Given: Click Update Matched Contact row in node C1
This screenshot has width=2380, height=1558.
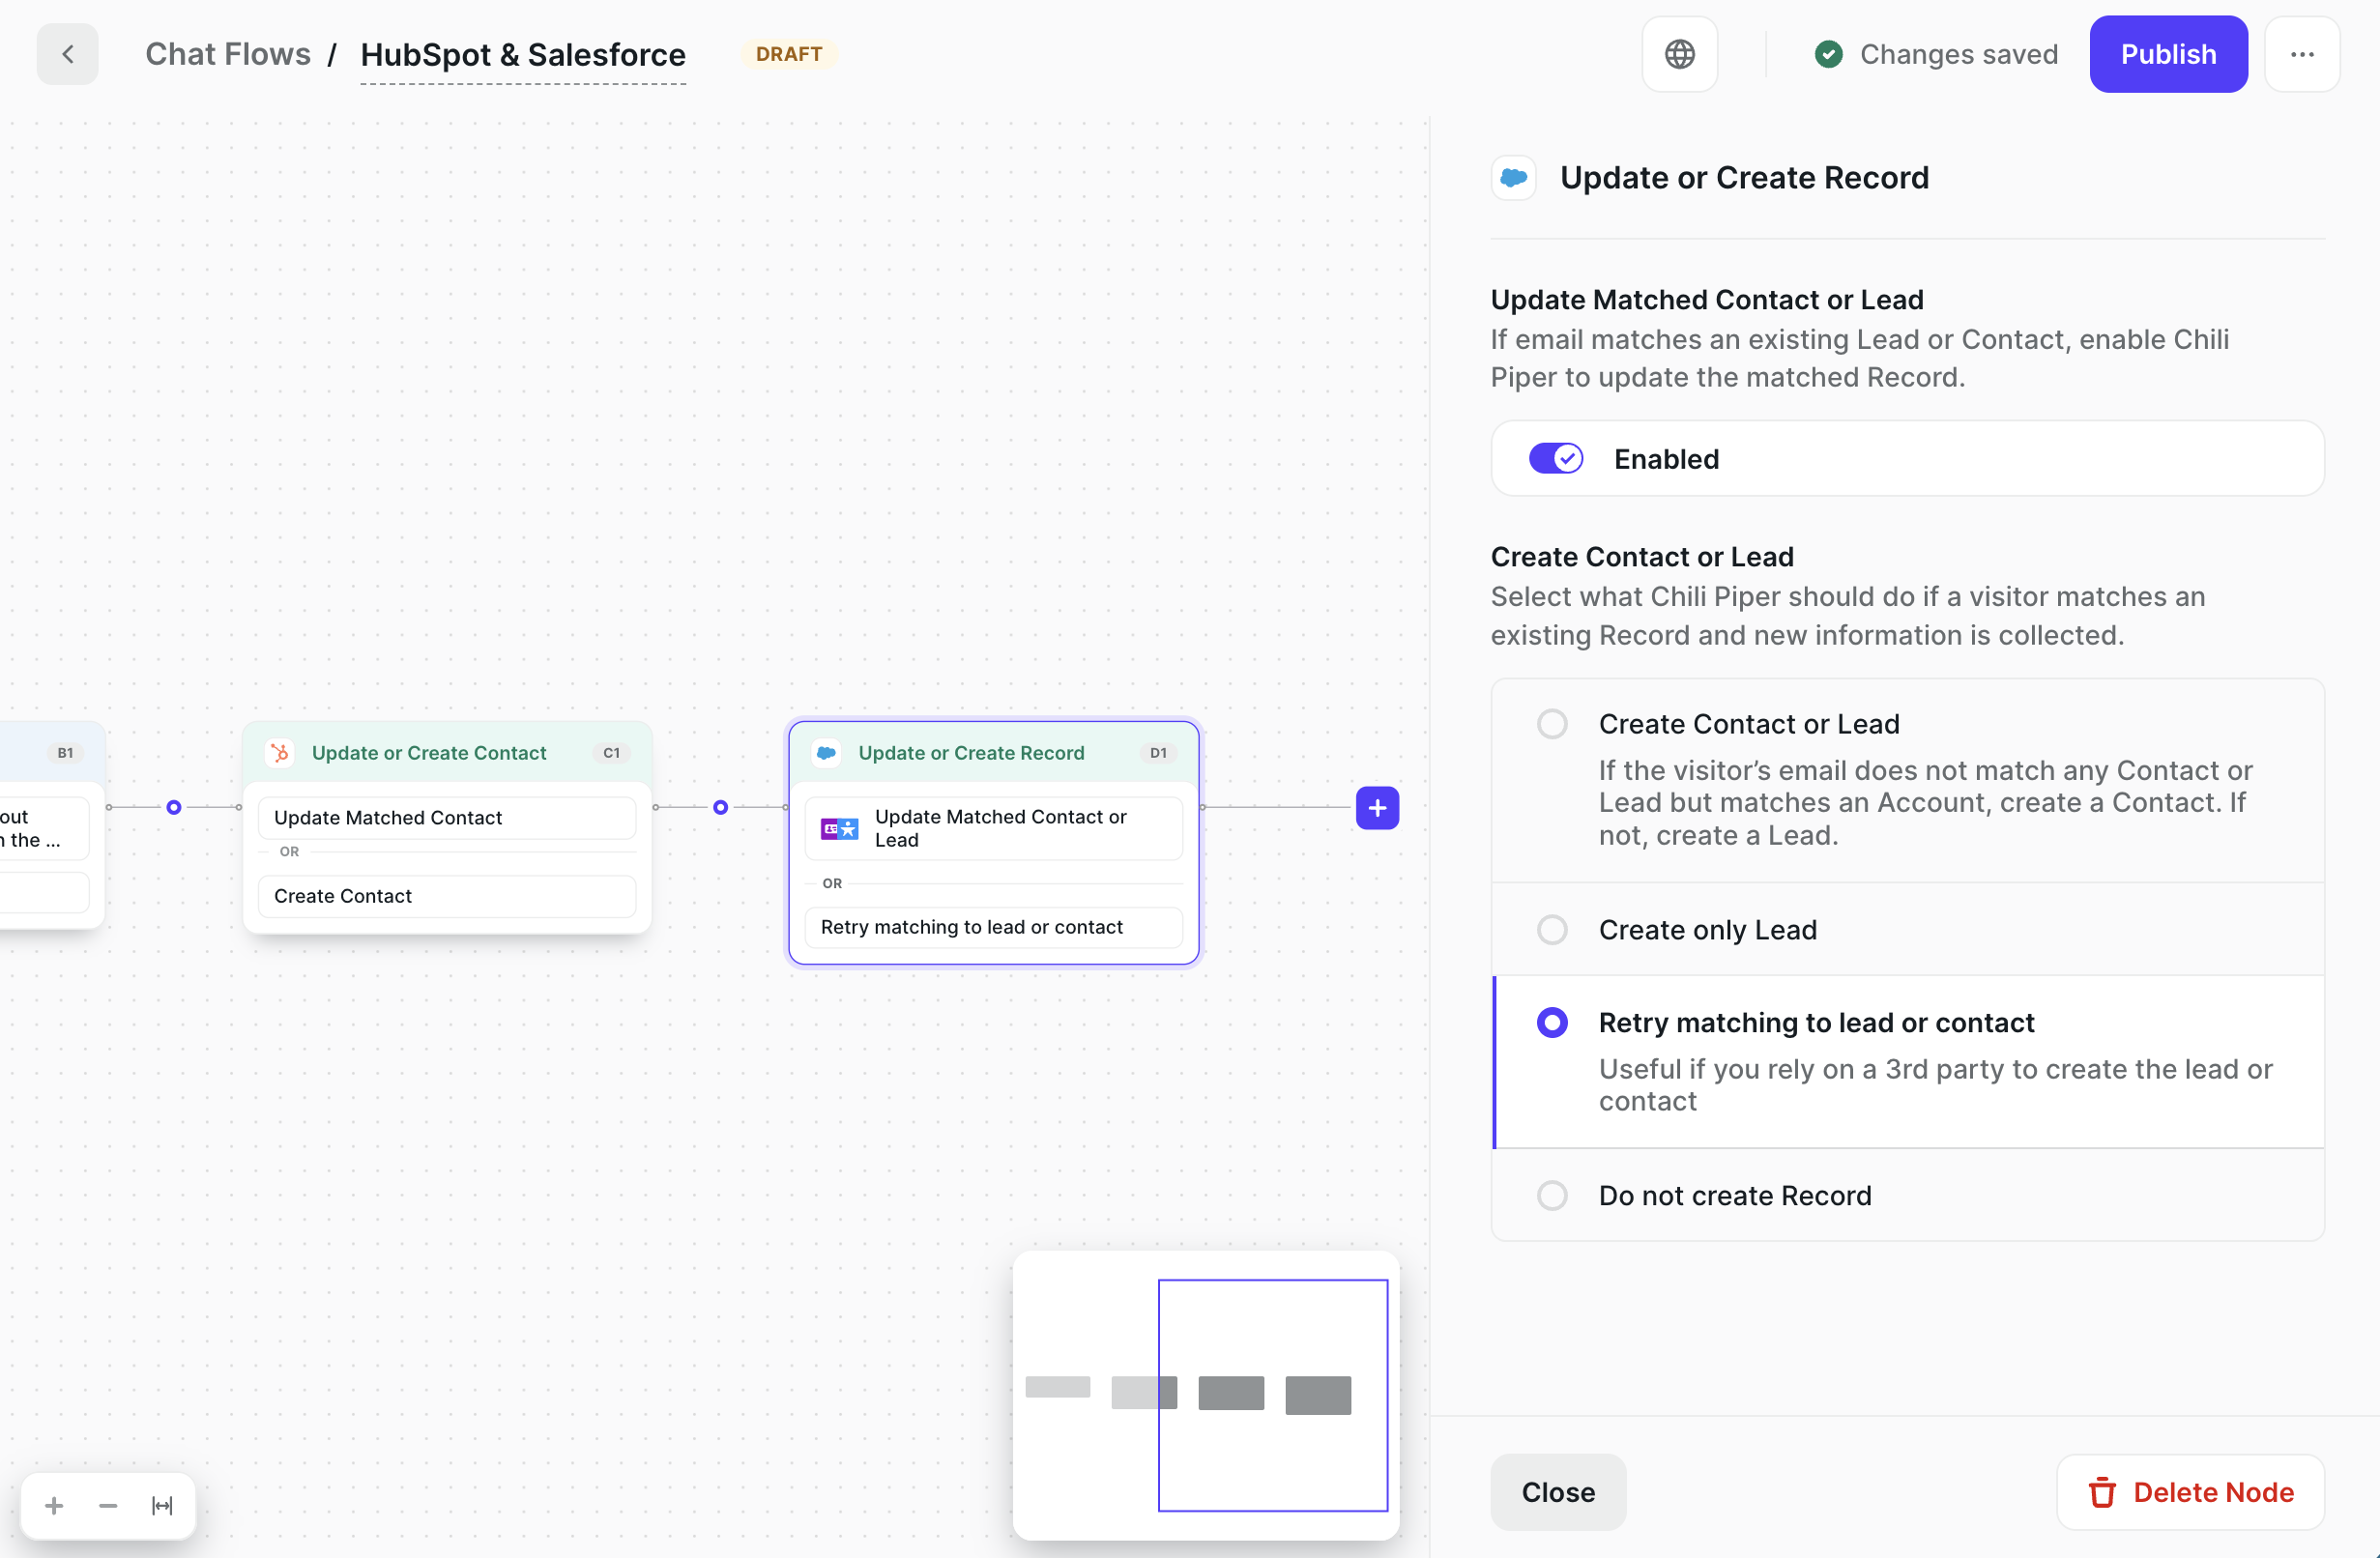Looking at the screenshot, I should coord(447,817).
